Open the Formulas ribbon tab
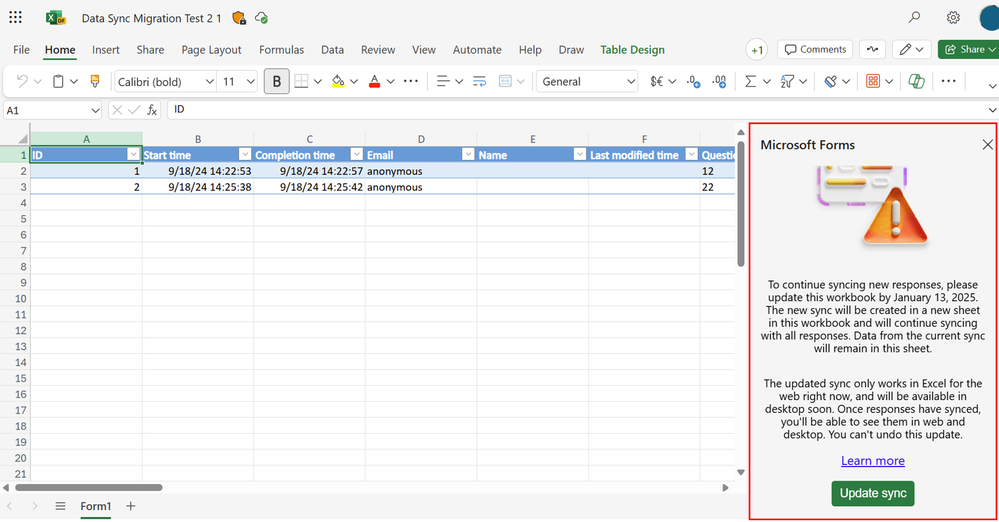This screenshot has height=522, width=999. click(281, 50)
